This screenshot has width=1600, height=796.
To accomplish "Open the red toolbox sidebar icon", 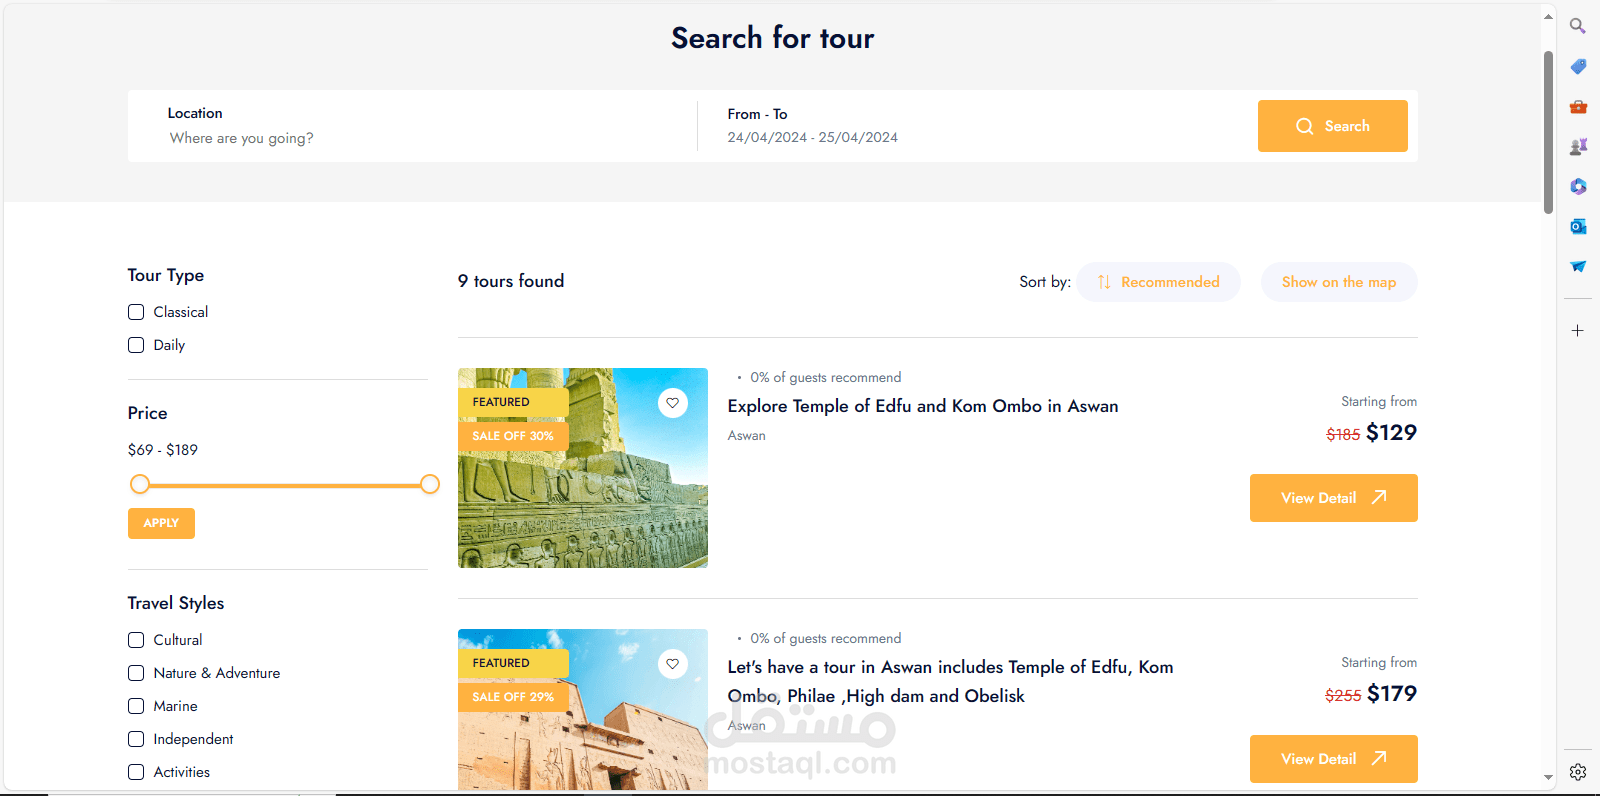I will click(x=1578, y=107).
